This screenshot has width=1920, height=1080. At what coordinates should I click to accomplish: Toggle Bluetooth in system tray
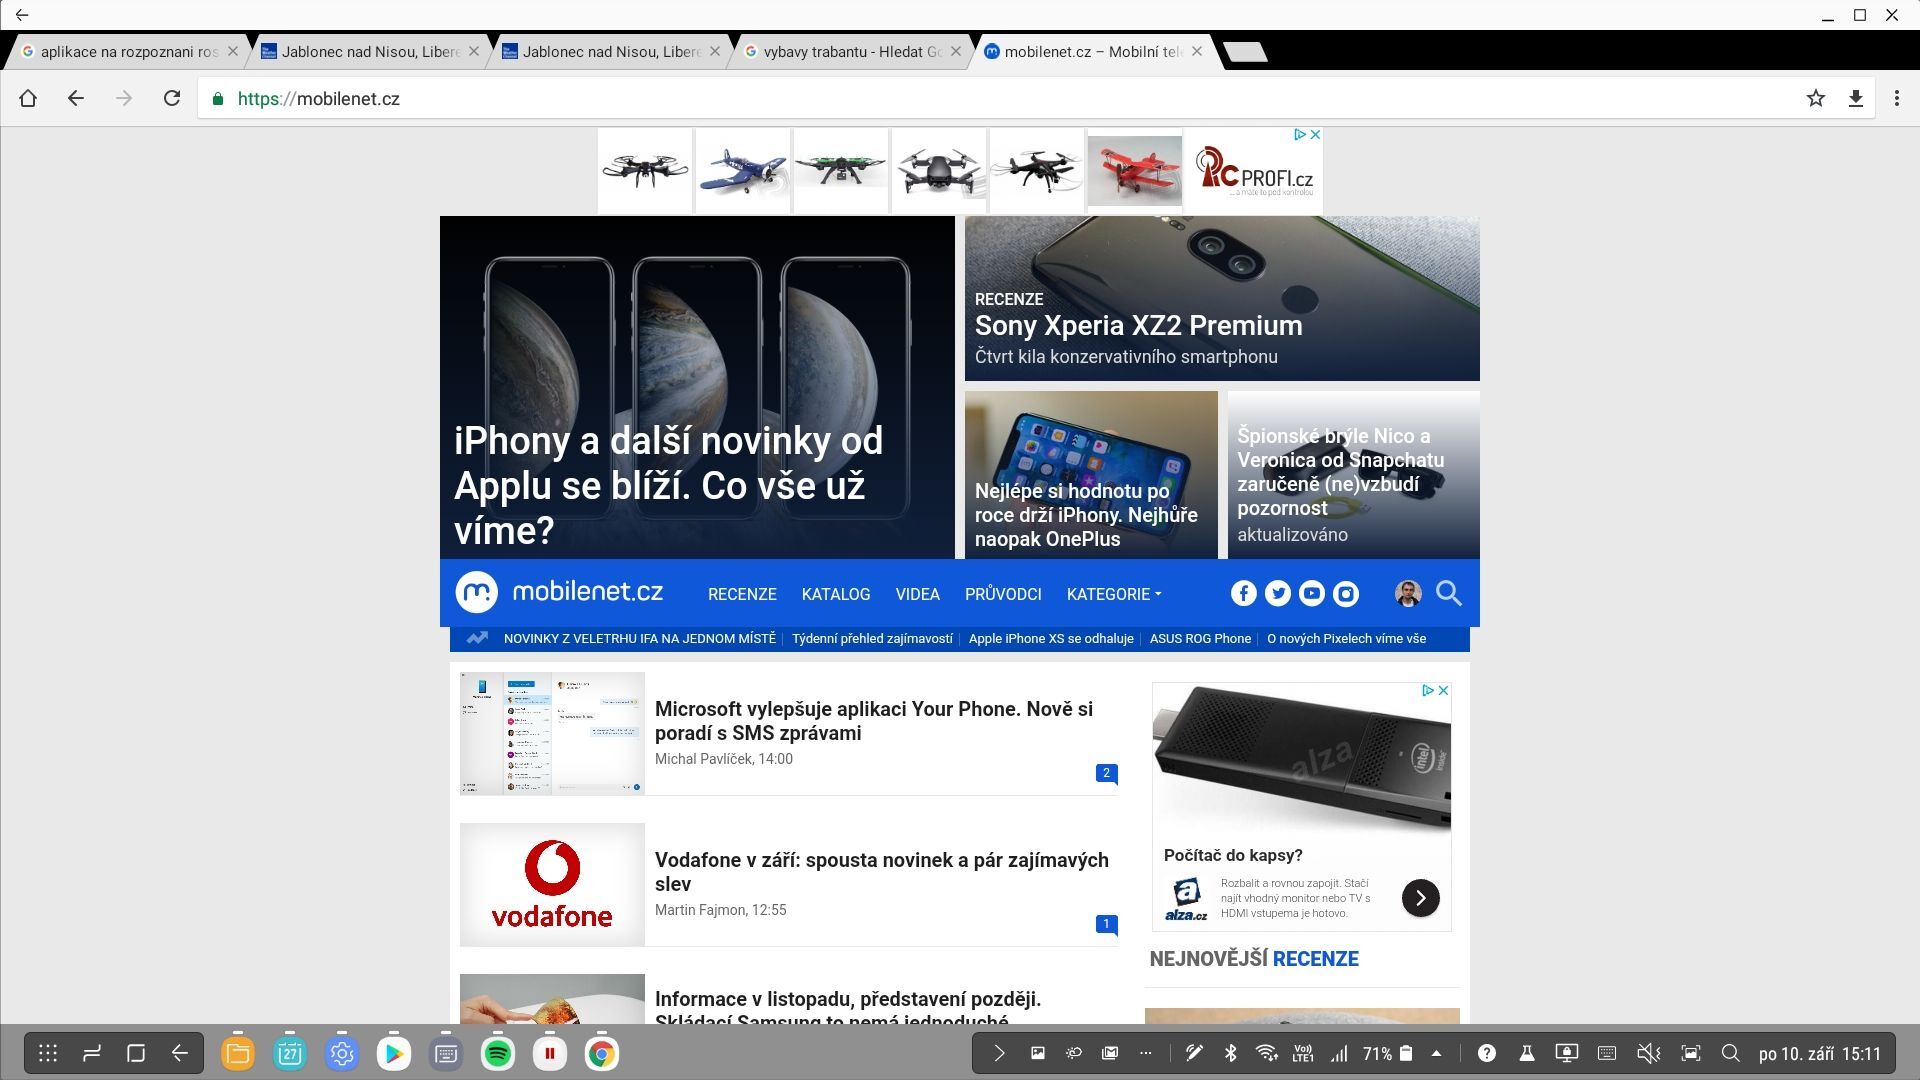1231,1053
